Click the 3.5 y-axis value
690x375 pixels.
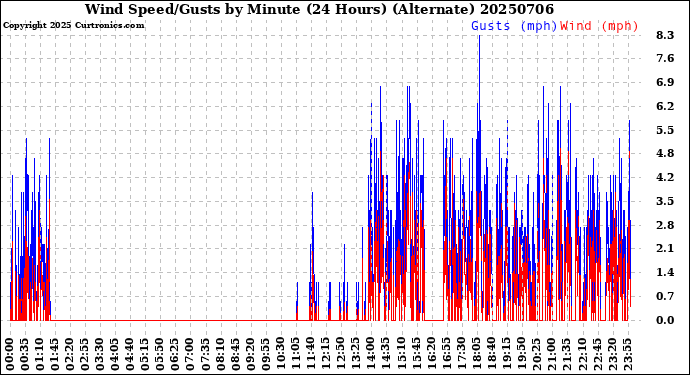pyautogui.click(x=665, y=201)
